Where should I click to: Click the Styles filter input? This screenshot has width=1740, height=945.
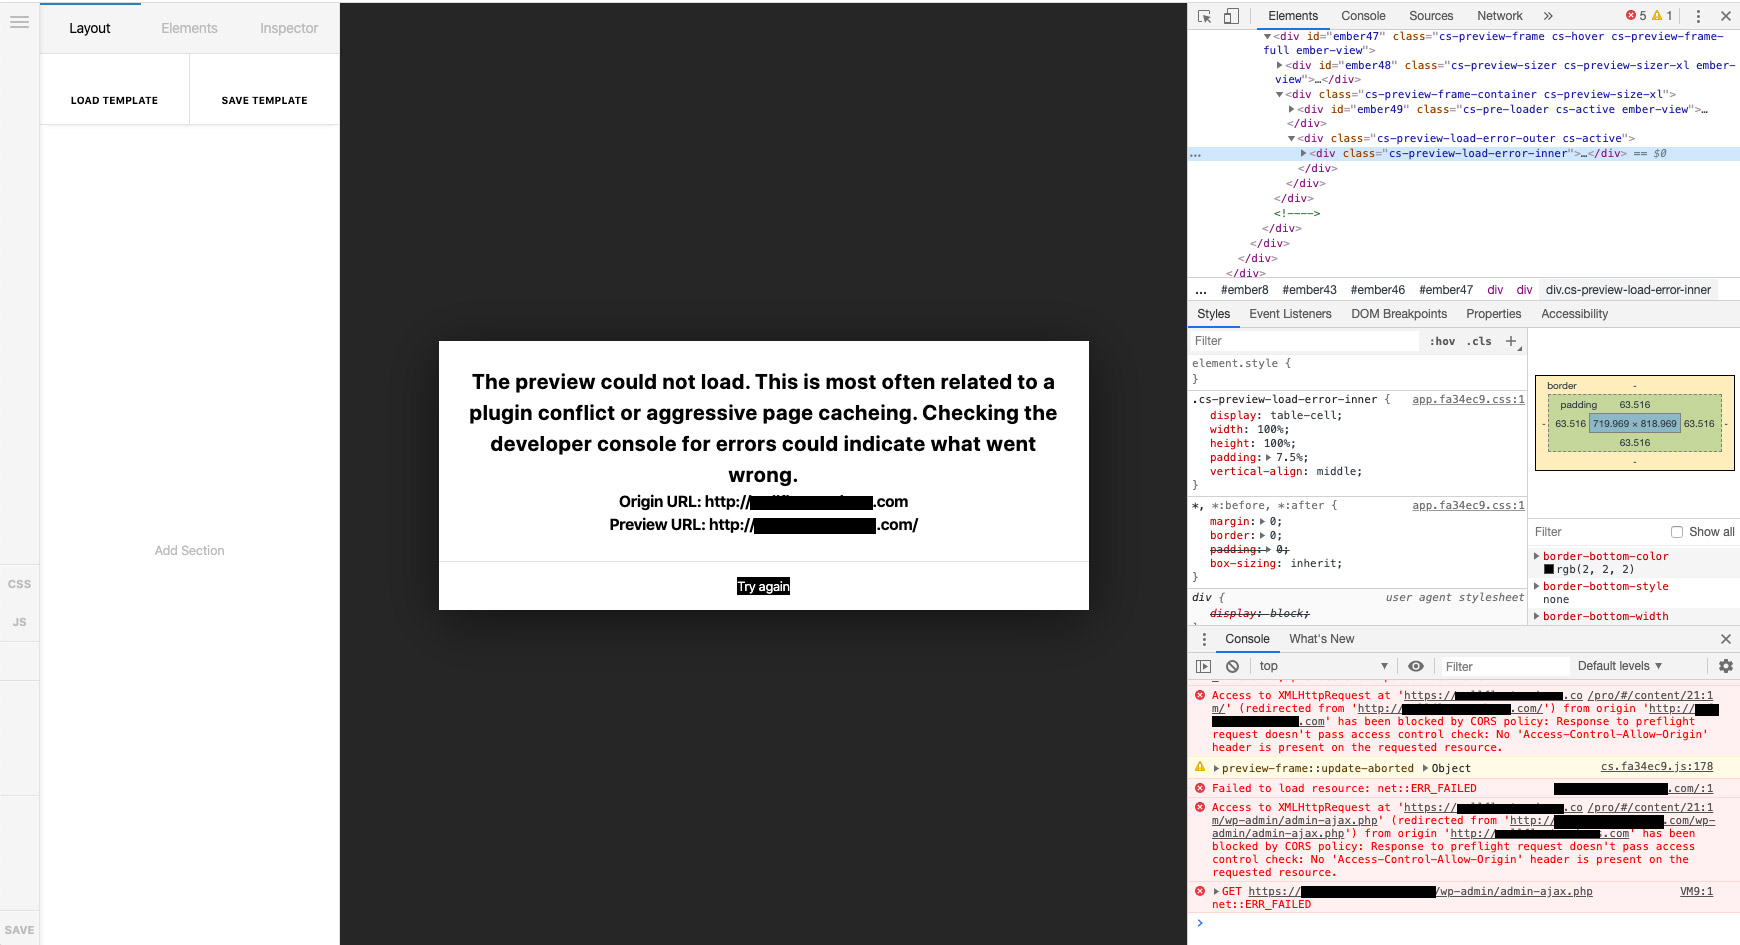coord(1304,341)
